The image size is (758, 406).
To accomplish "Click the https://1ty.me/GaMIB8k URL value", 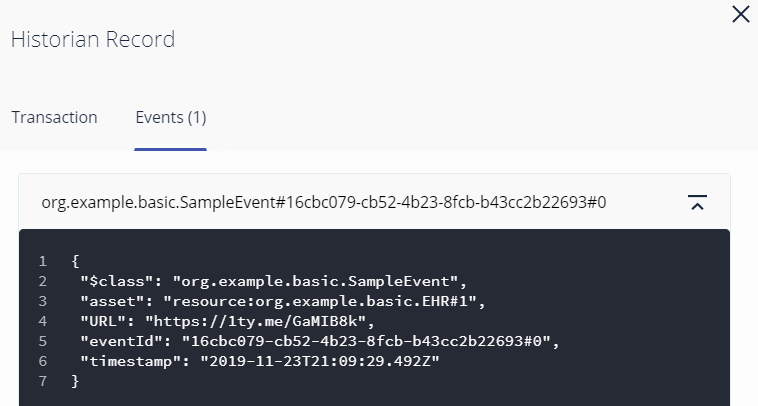I will click(x=259, y=321).
